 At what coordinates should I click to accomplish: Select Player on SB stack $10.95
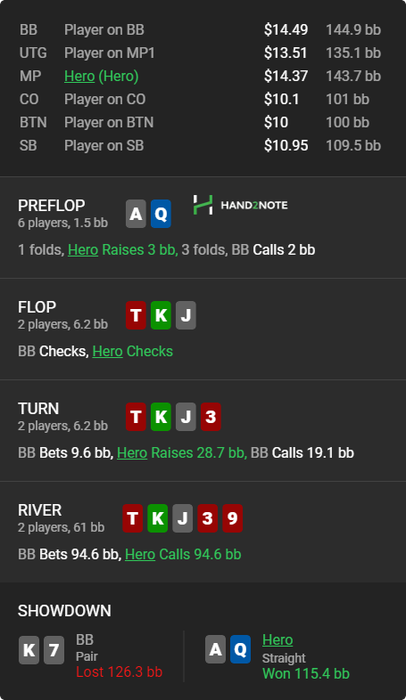[286, 146]
